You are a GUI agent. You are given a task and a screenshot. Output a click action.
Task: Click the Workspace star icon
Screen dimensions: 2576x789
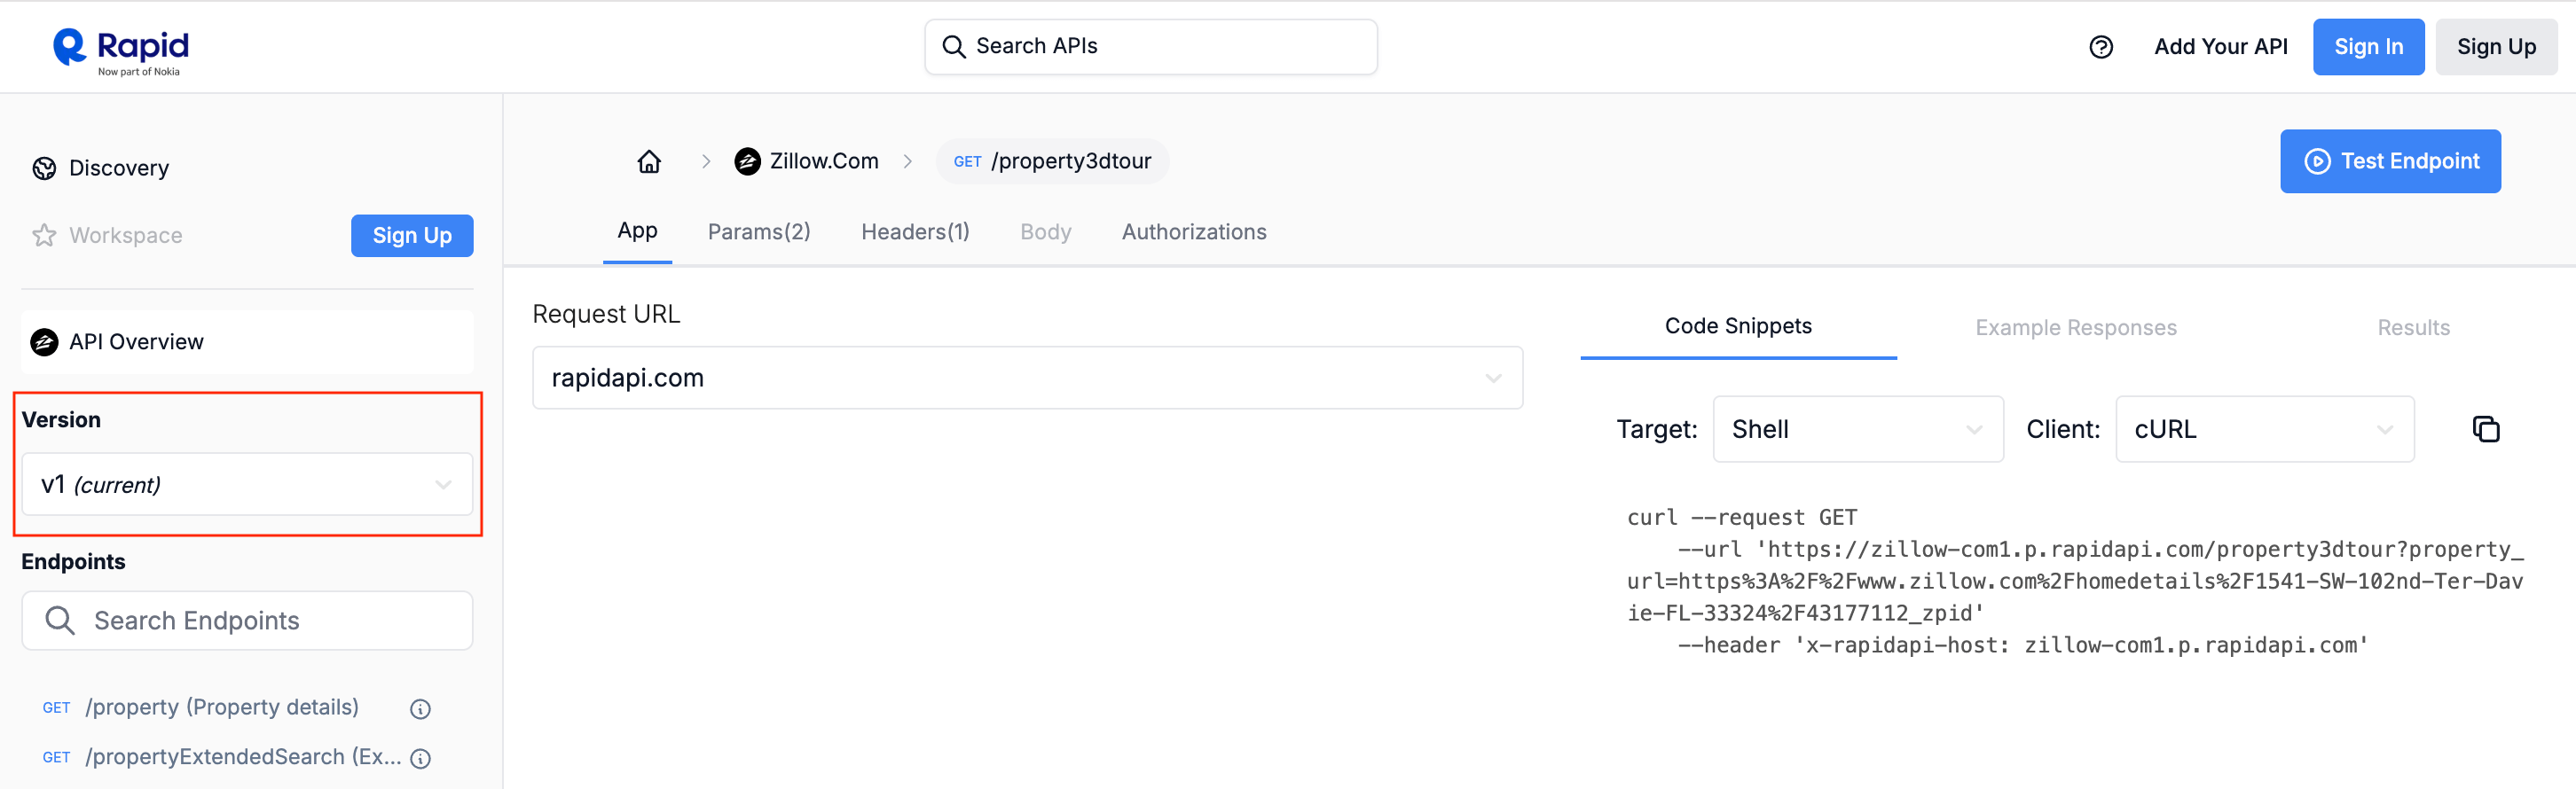click(44, 235)
